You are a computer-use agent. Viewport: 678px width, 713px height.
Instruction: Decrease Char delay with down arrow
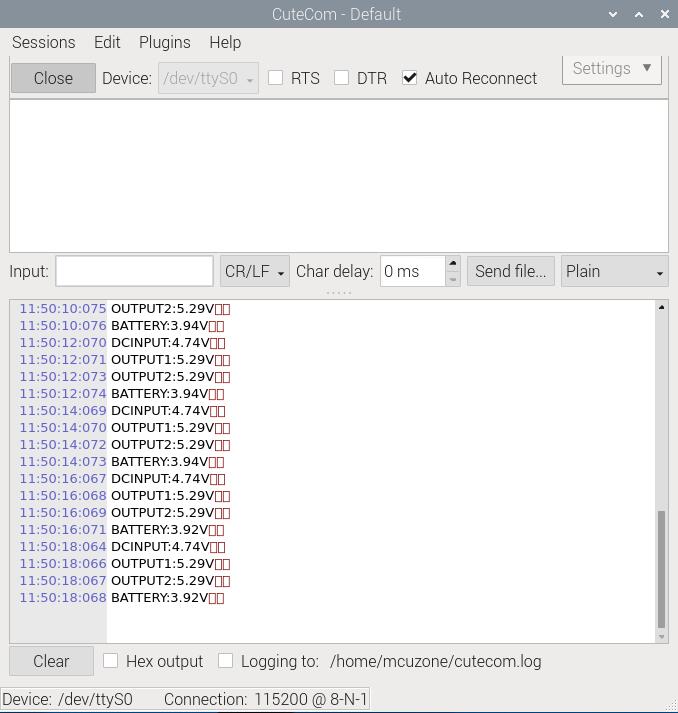tap(452, 279)
